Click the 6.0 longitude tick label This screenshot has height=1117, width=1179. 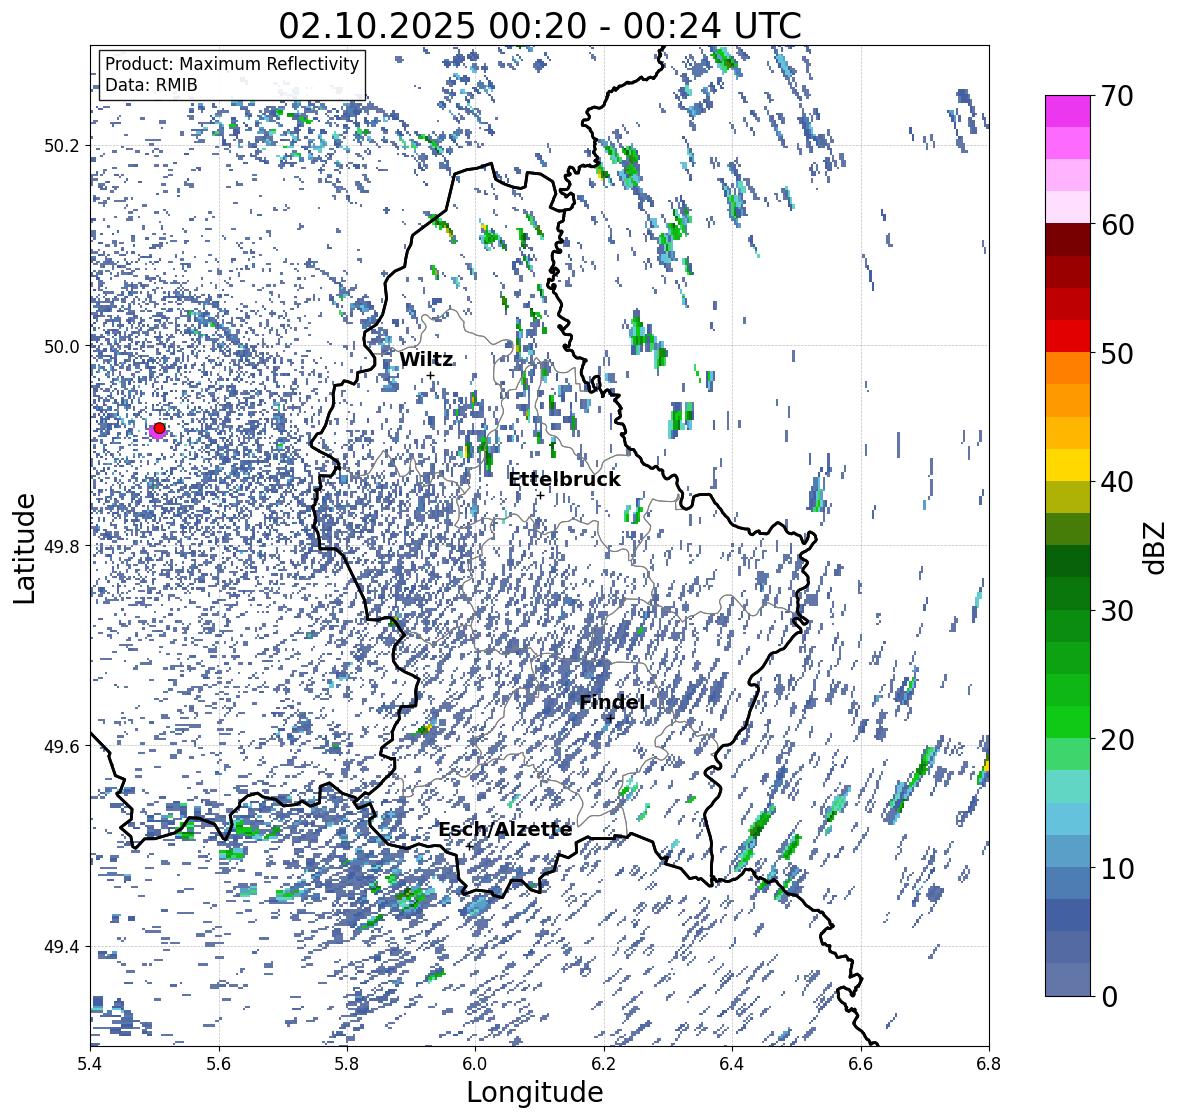pyautogui.click(x=475, y=1064)
